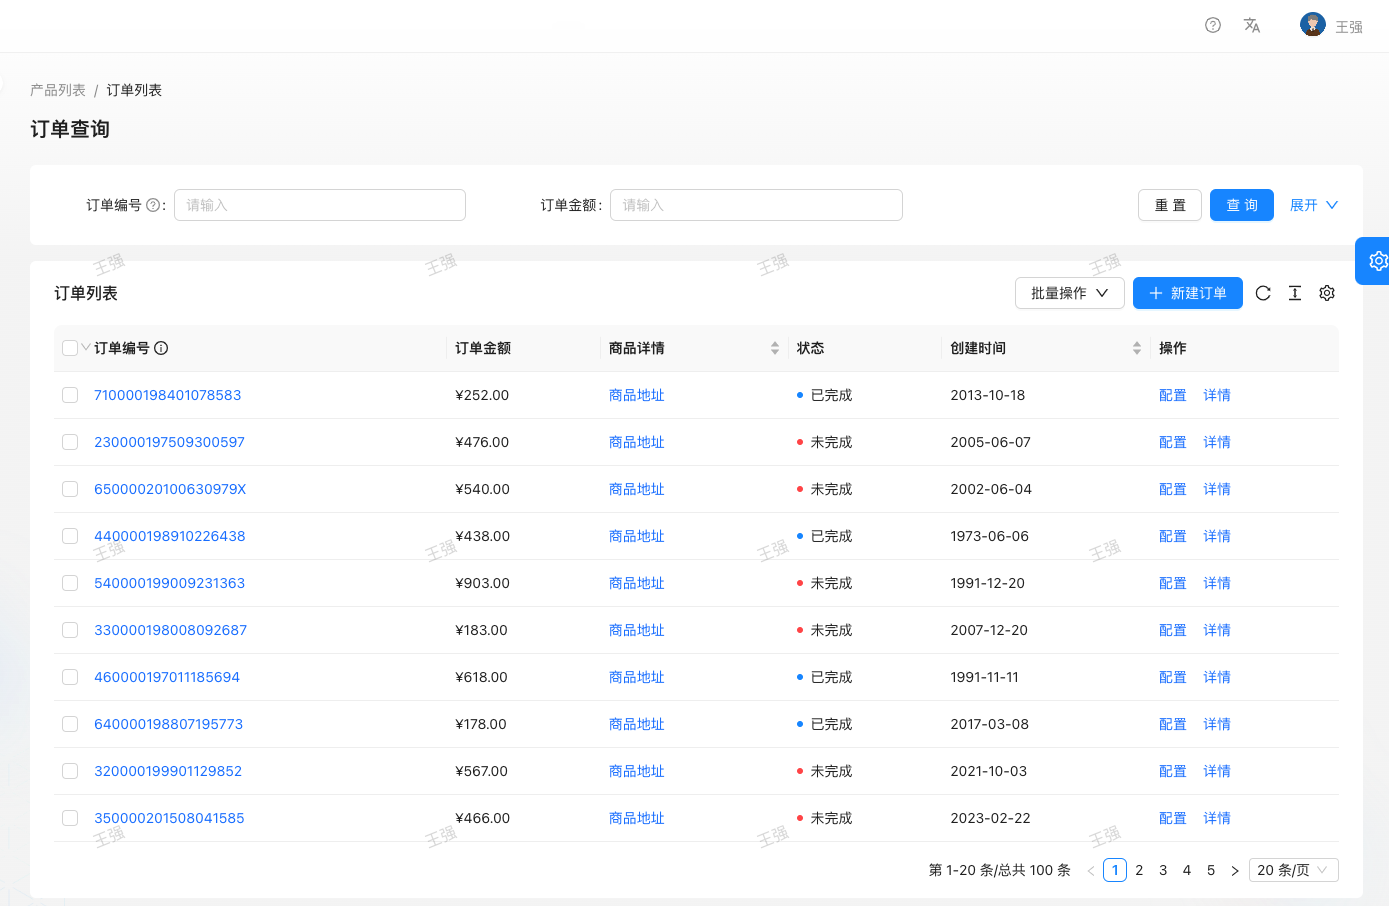Create a new order with 新建订单
The image size is (1389, 906).
coord(1188,293)
